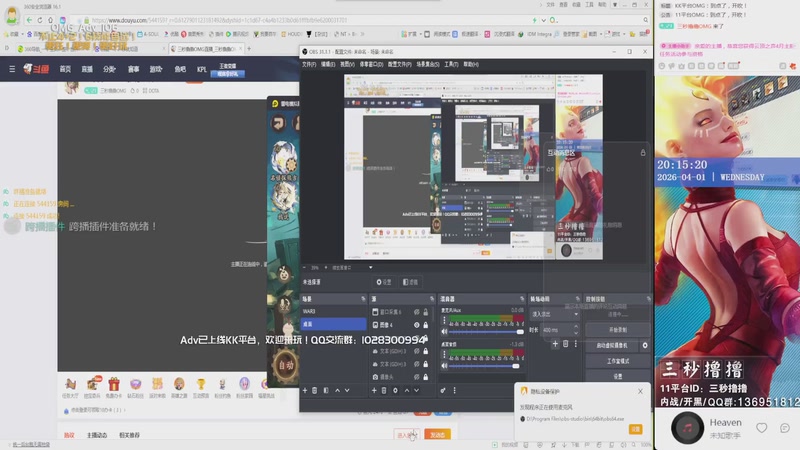Toggle lock on 窗口采集 6 source
This screenshot has height=450, width=800.
click(x=426, y=312)
